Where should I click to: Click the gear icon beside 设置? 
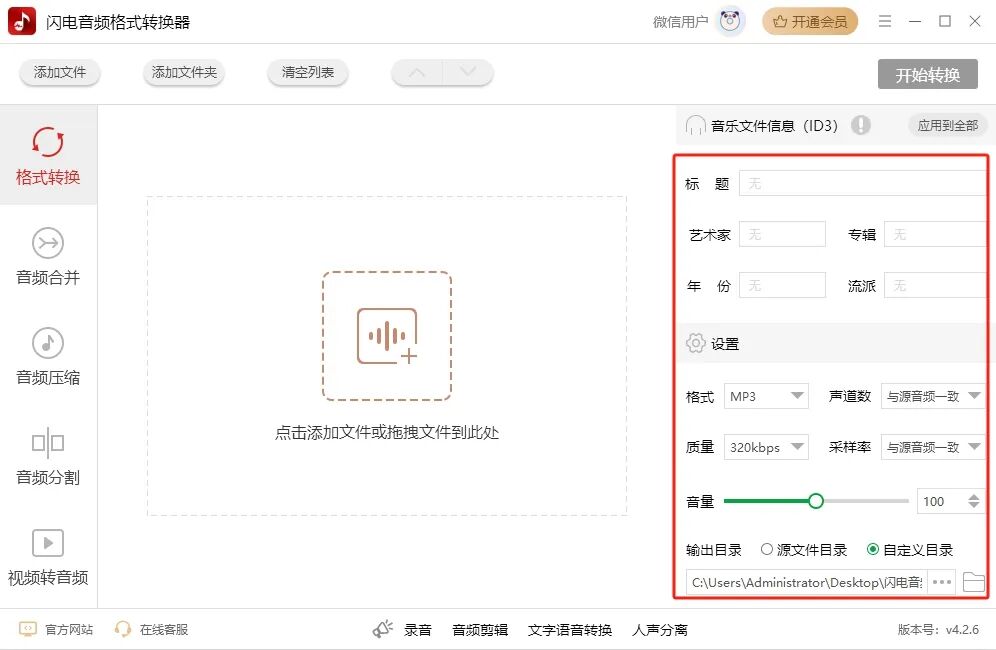696,343
